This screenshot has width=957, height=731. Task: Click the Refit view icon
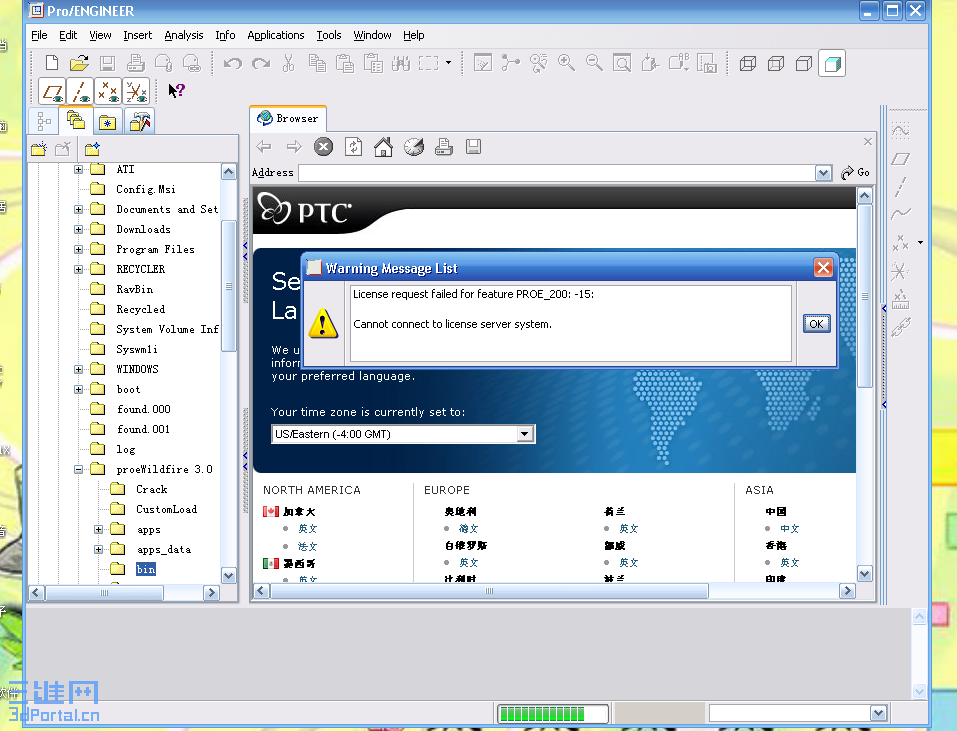tap(622, 63)
